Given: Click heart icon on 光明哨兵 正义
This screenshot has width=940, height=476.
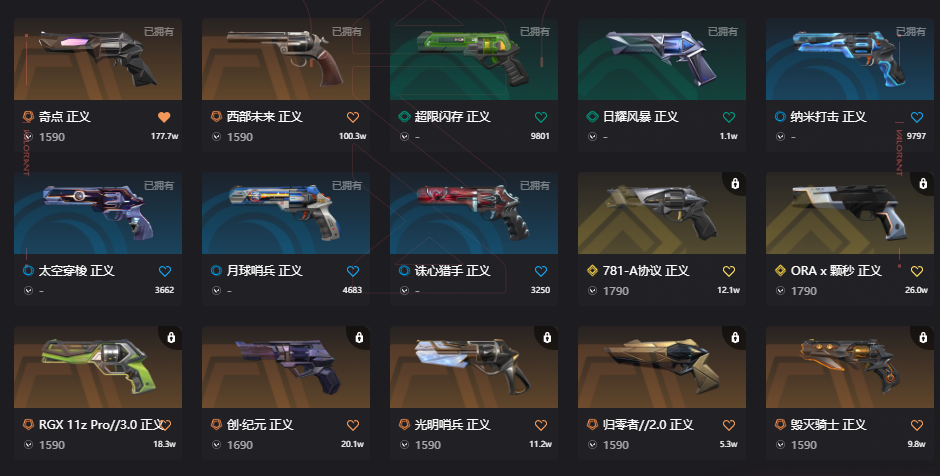Looking at the screenshot, I should click(540, 425).
